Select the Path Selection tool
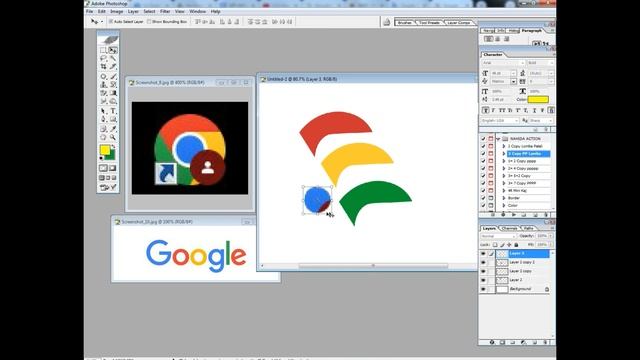This screenshot has width=640, height=360. point(103,111)
